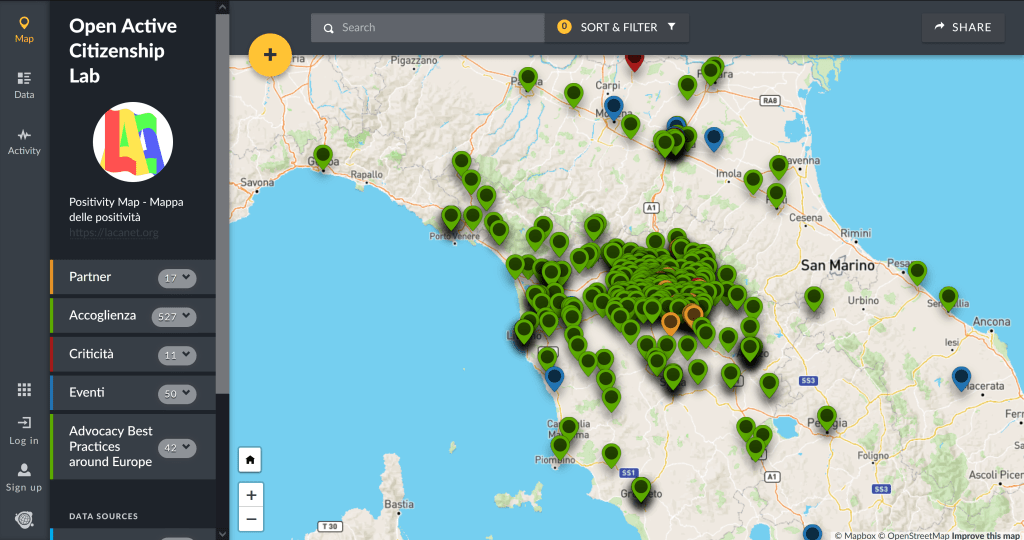Zoom out on the map
The image size is (1024, 540).
(251, 519)
